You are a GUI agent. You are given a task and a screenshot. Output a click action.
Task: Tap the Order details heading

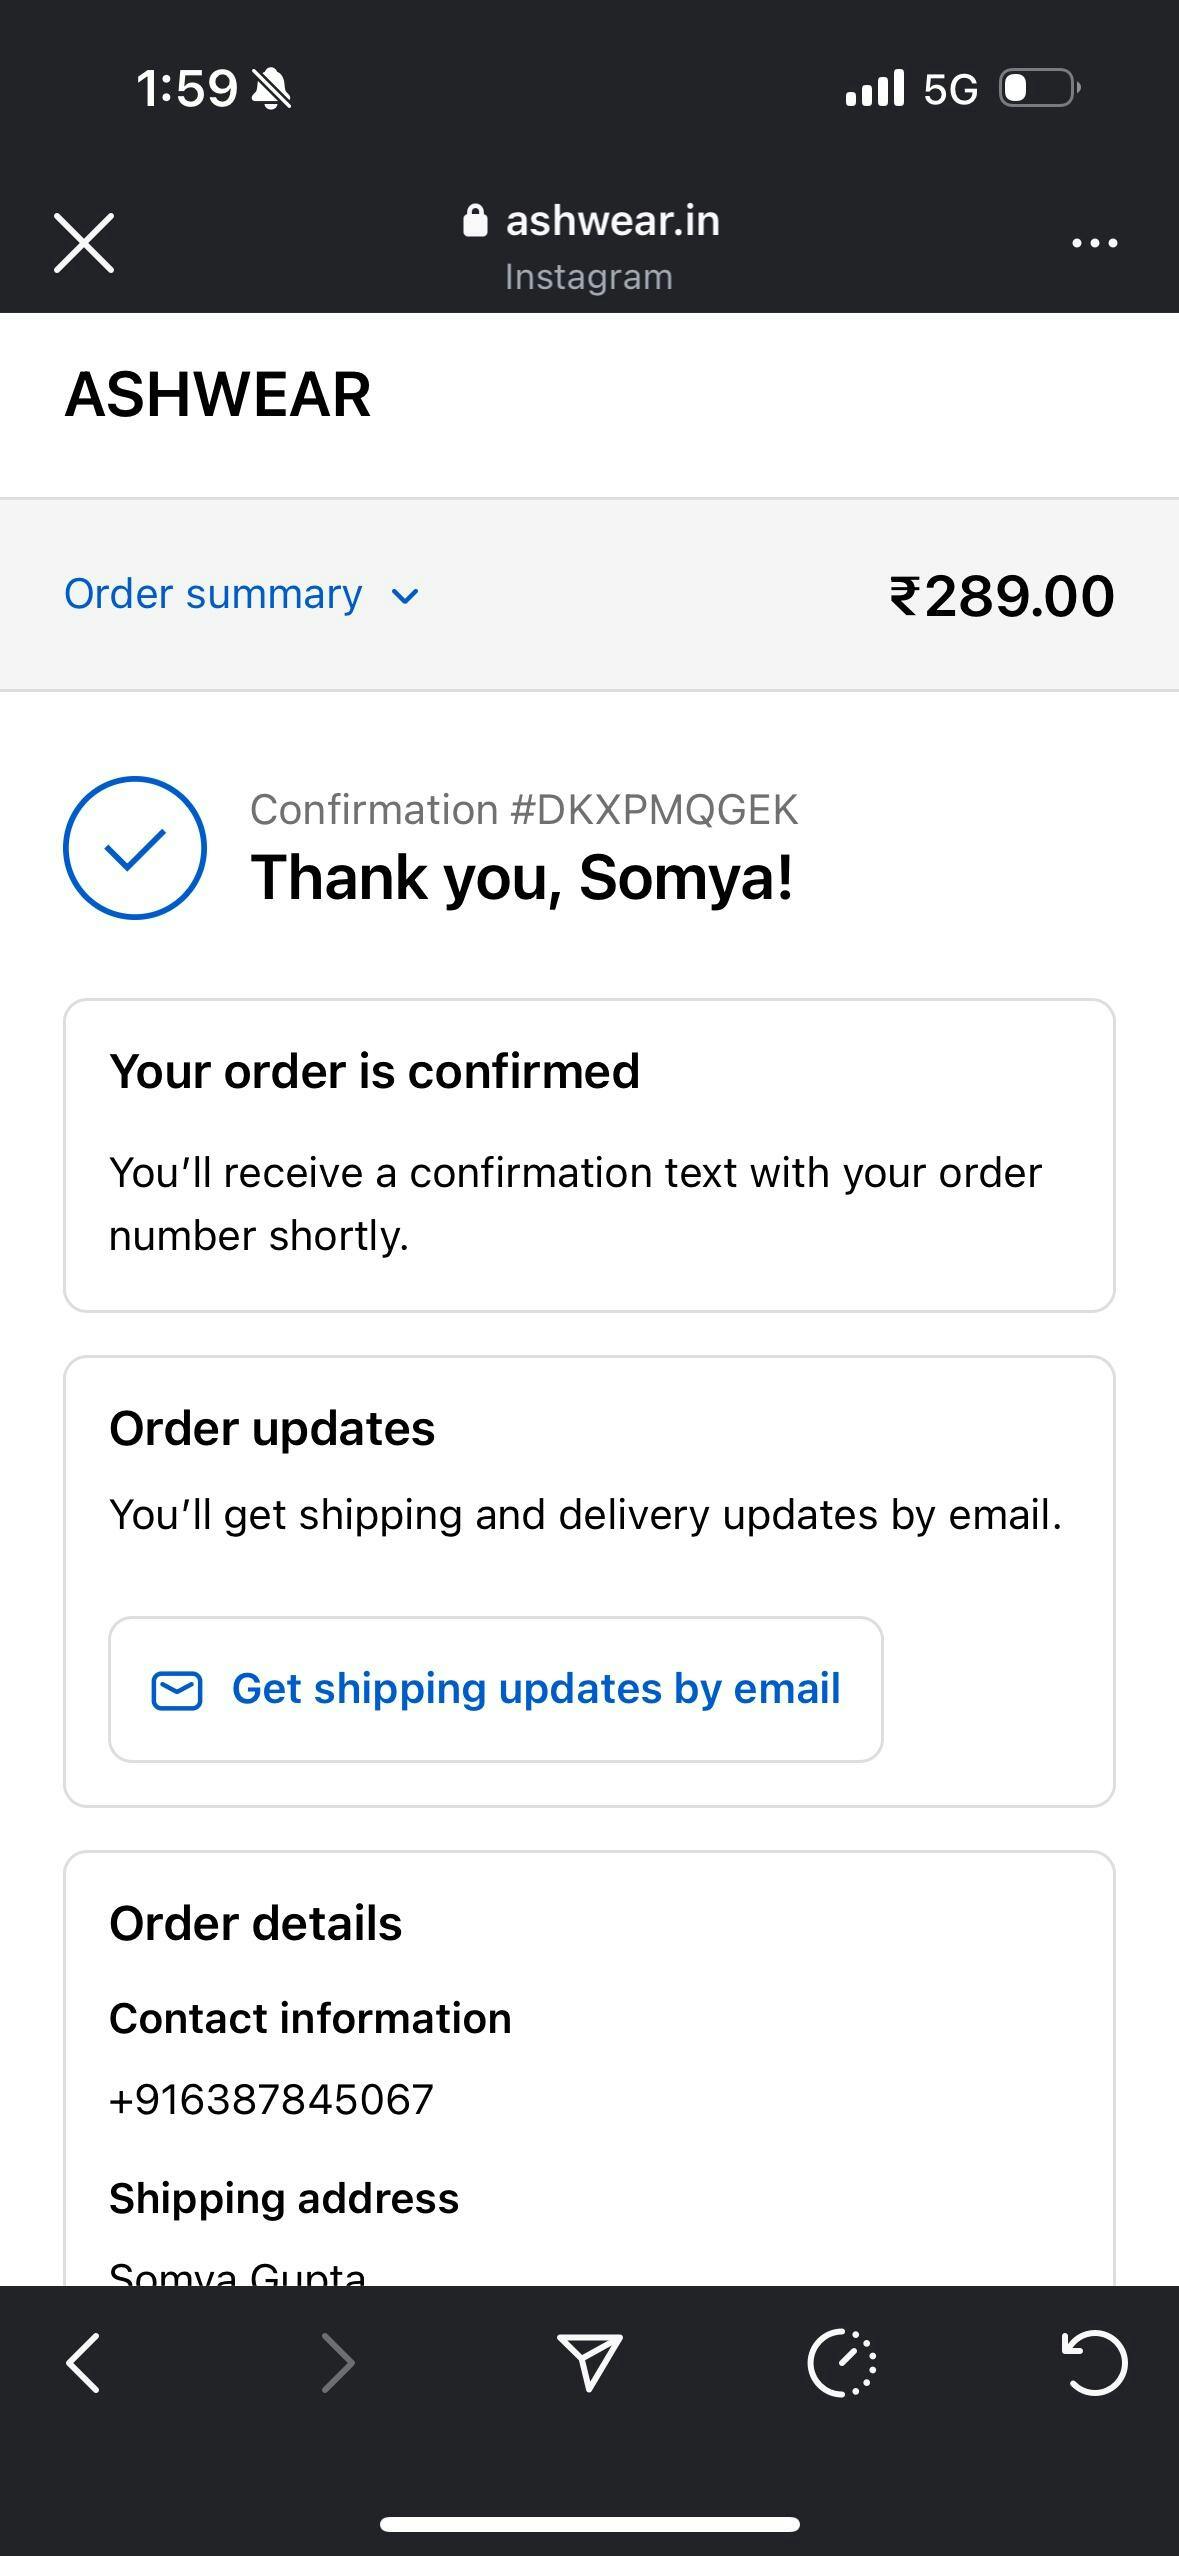click(x=256, y=1924)
